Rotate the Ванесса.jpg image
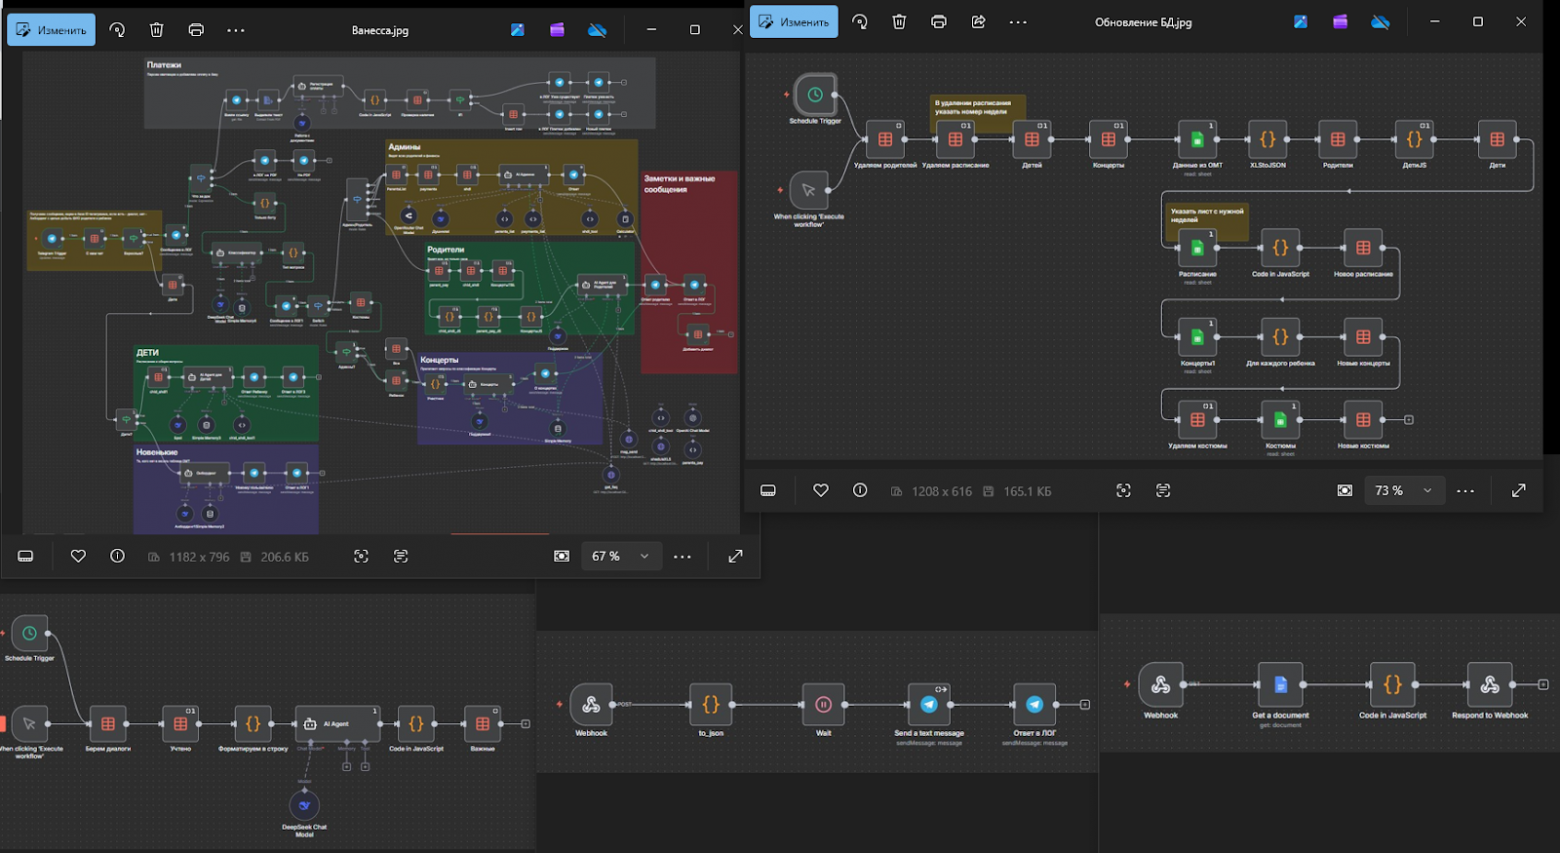The width and height of the screenshot is (1560, 853). tap(117, 30)
